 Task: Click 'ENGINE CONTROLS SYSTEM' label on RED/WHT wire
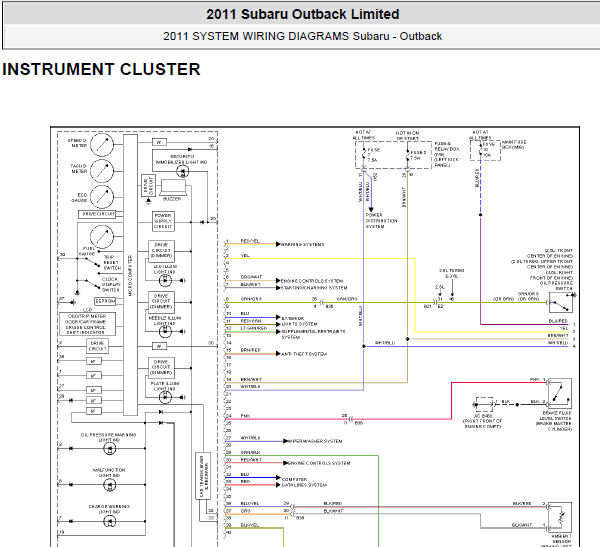coord(320,463)
